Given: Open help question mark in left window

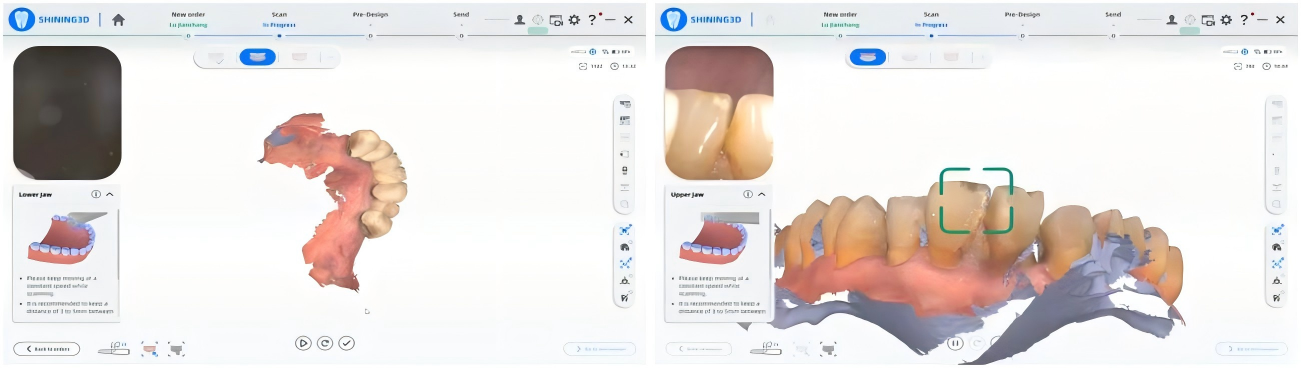Looking at the screenshot, I should coord(592,19).
